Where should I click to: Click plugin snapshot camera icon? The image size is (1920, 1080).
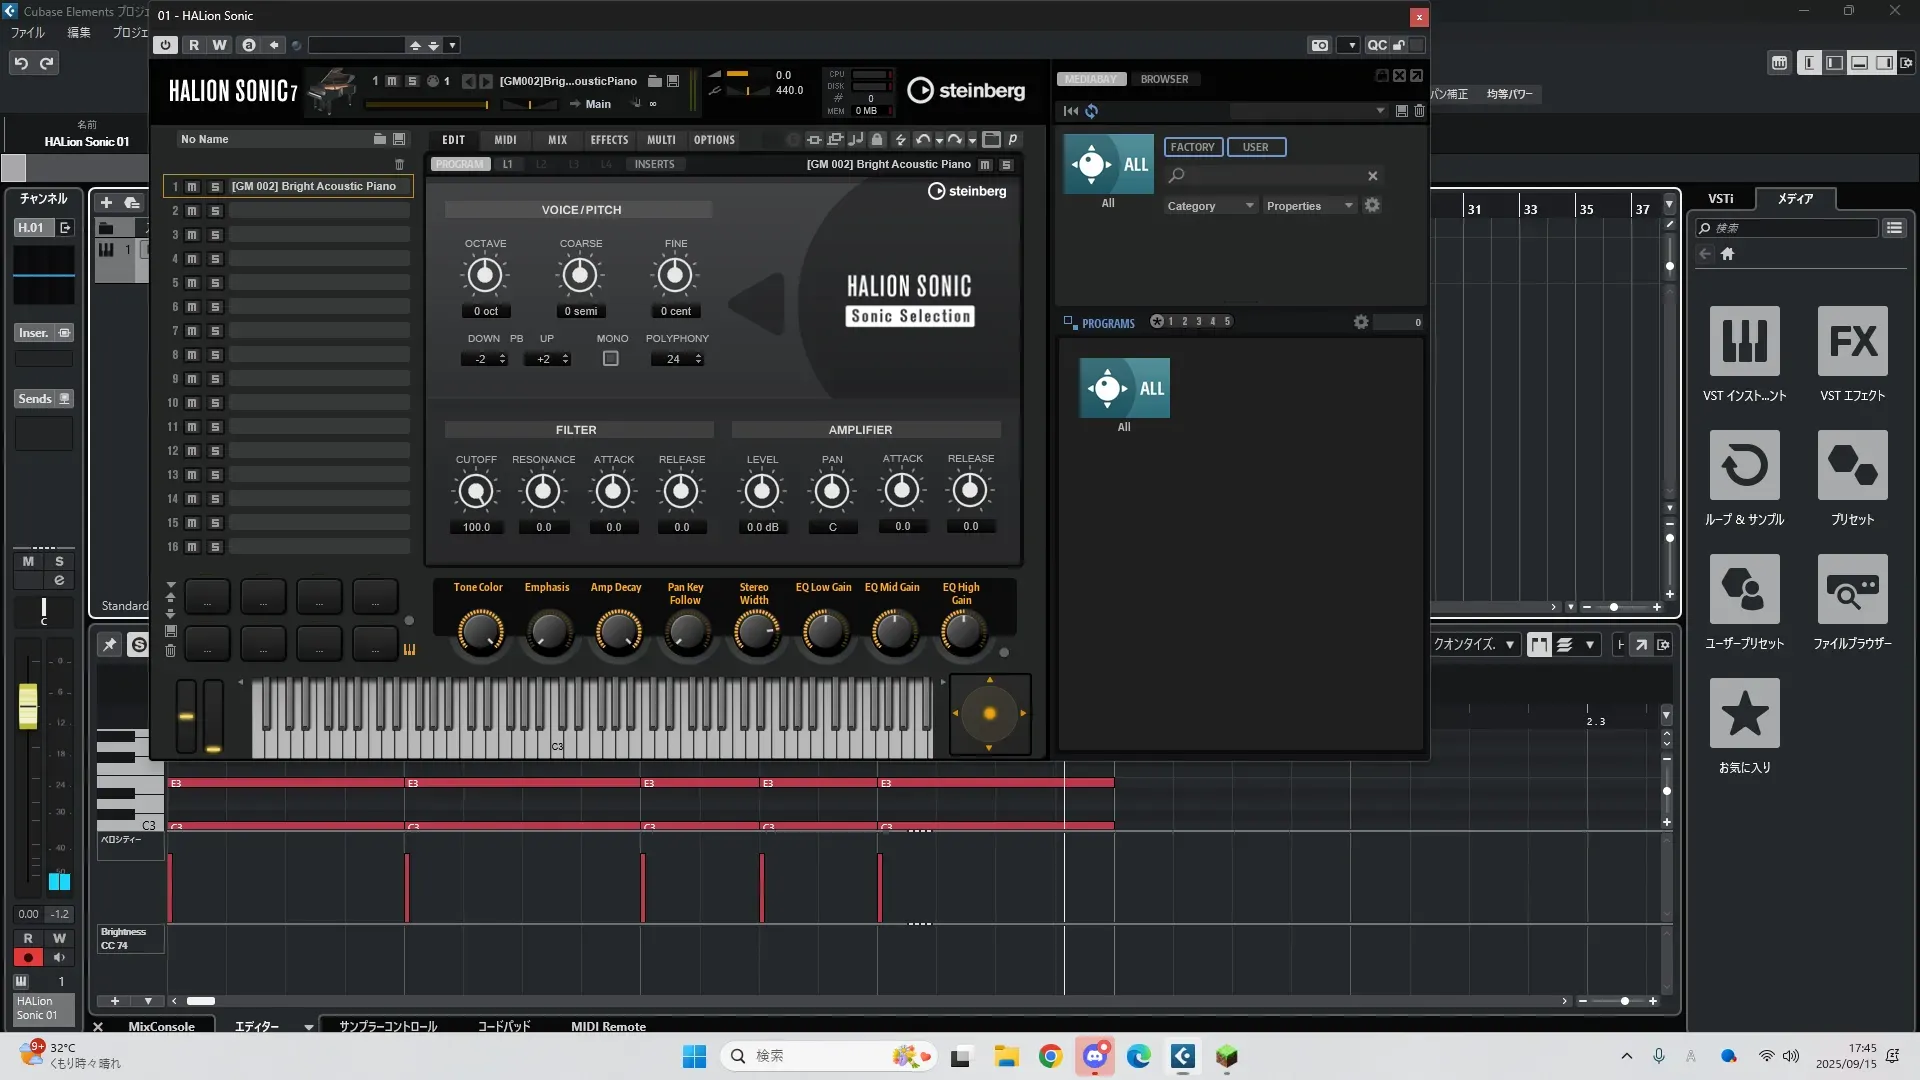tap(1320, 45)
